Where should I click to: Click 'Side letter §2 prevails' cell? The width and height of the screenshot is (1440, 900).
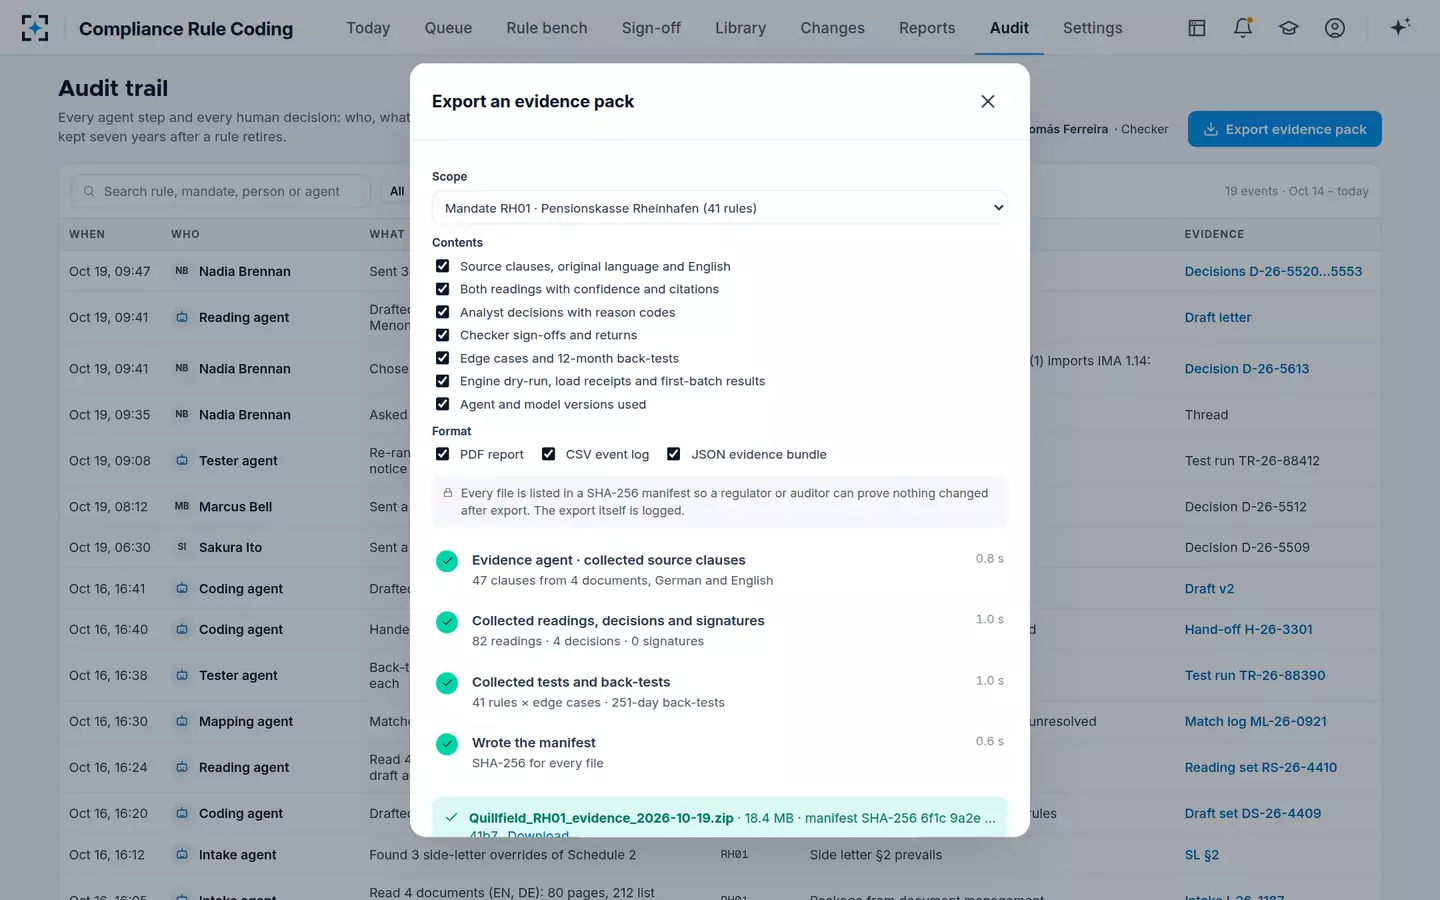coord(876,855)
